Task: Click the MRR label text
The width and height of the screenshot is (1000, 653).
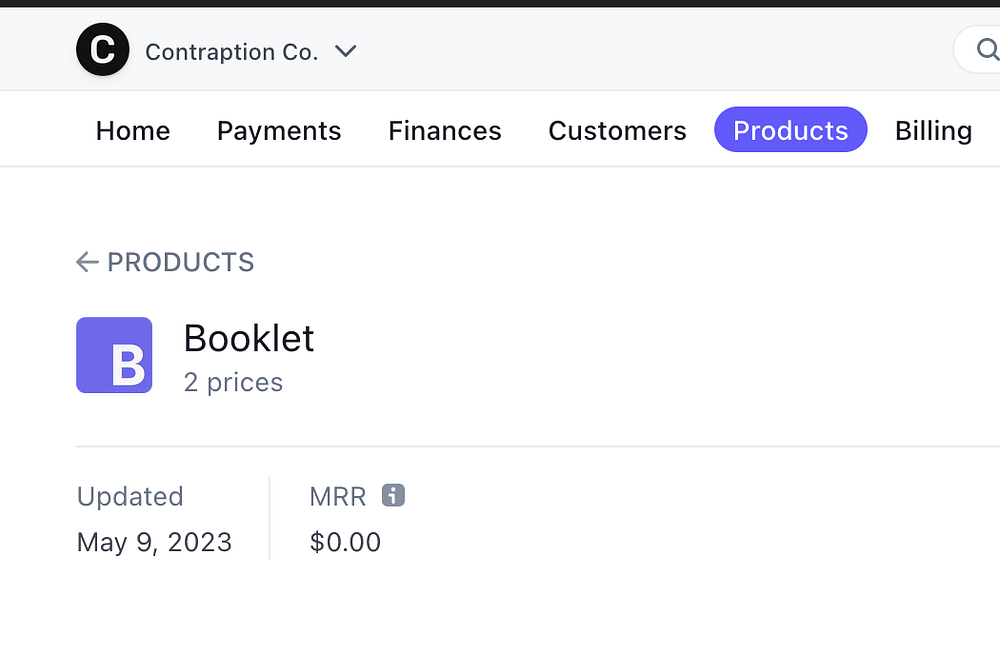Action: coord(338,496)
